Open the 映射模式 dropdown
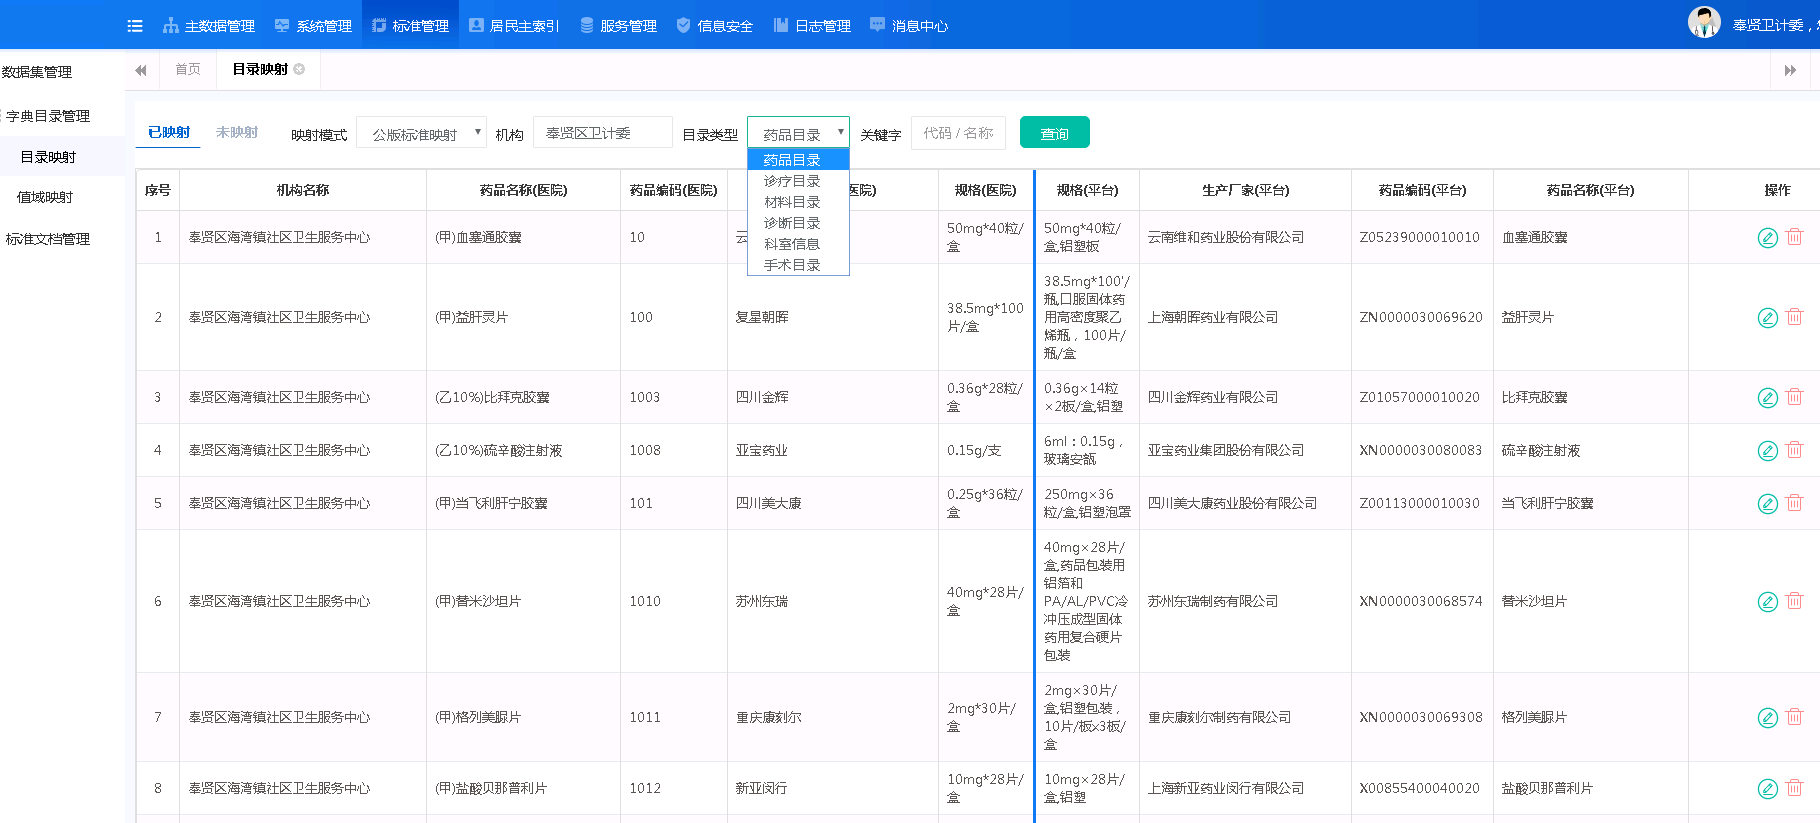This screenshot has width=1820, height=823. coord(421,134)
